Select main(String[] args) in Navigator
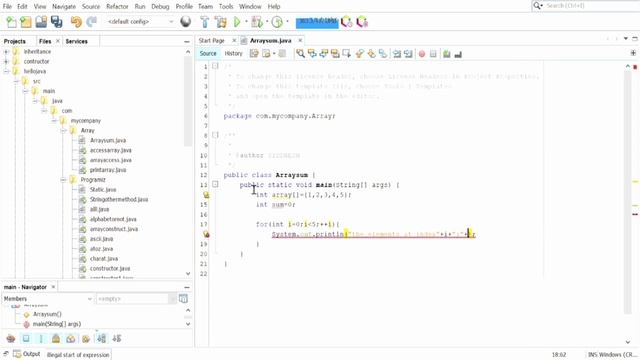Image resolution: width=640 pixels, height=360 pixels. (x=57, y=324)
